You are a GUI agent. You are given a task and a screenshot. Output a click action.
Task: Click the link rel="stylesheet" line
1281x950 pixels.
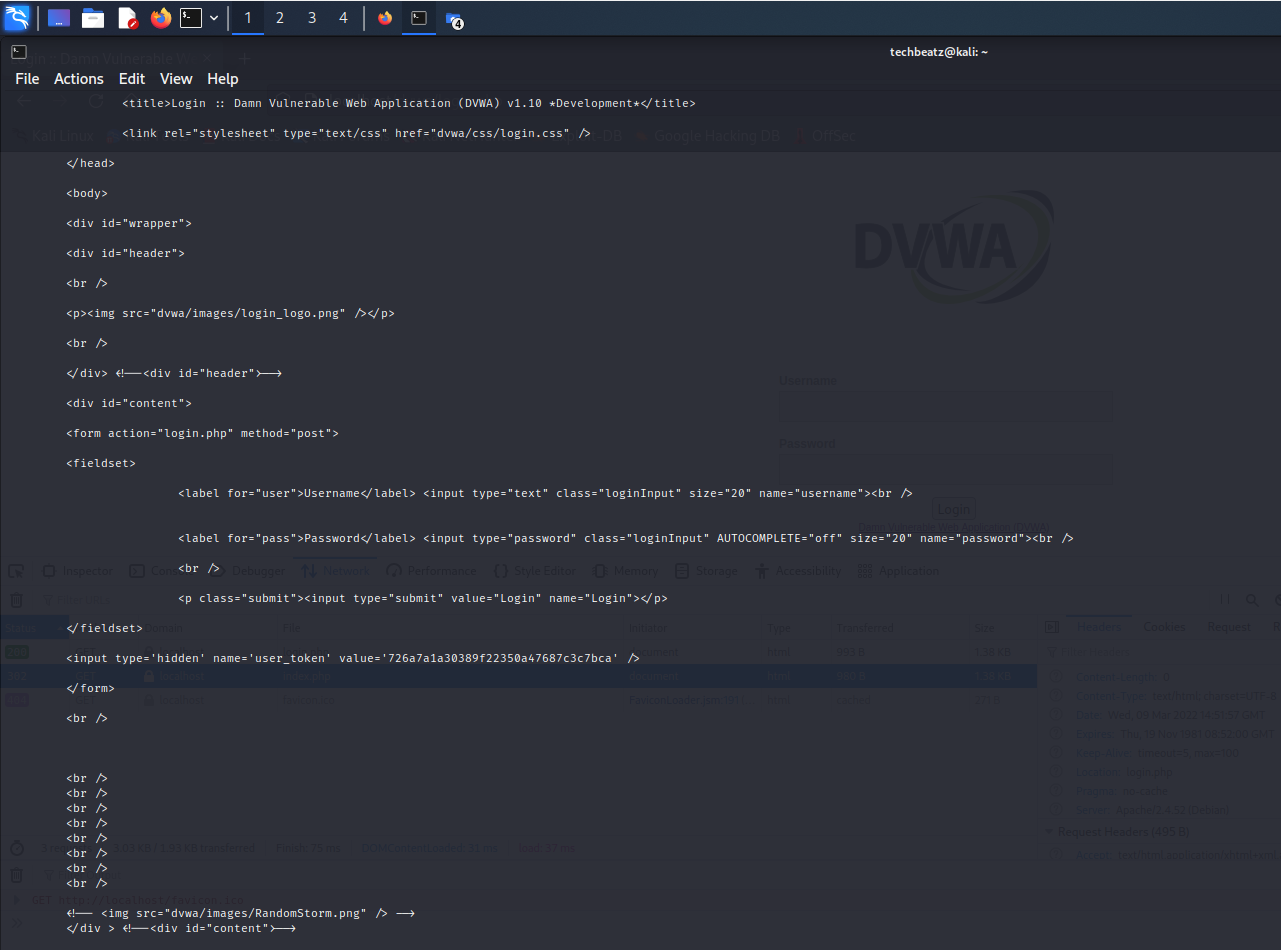point(356,133)
